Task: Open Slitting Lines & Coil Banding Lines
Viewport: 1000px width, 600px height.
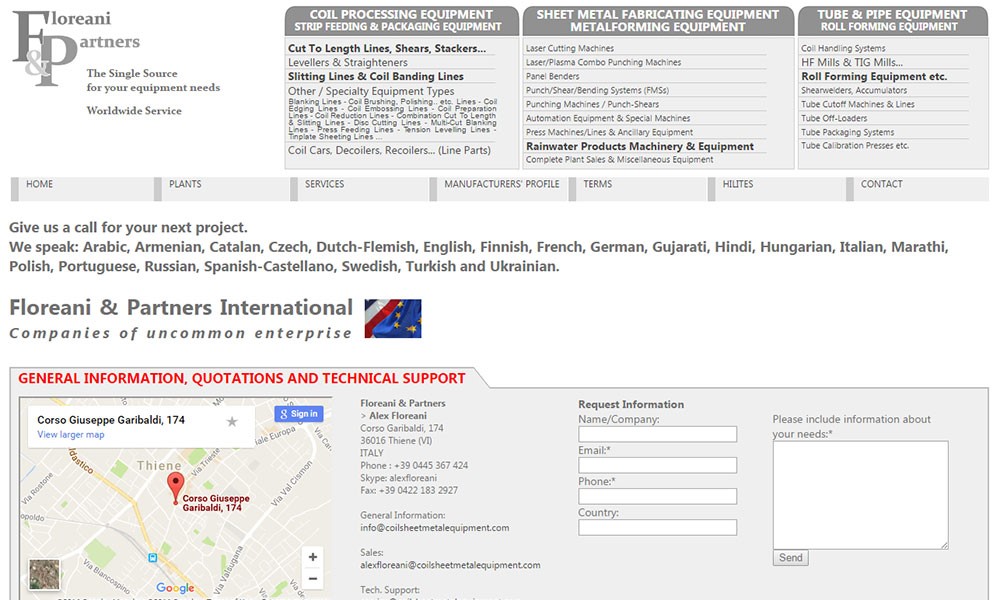Action: 376,77
